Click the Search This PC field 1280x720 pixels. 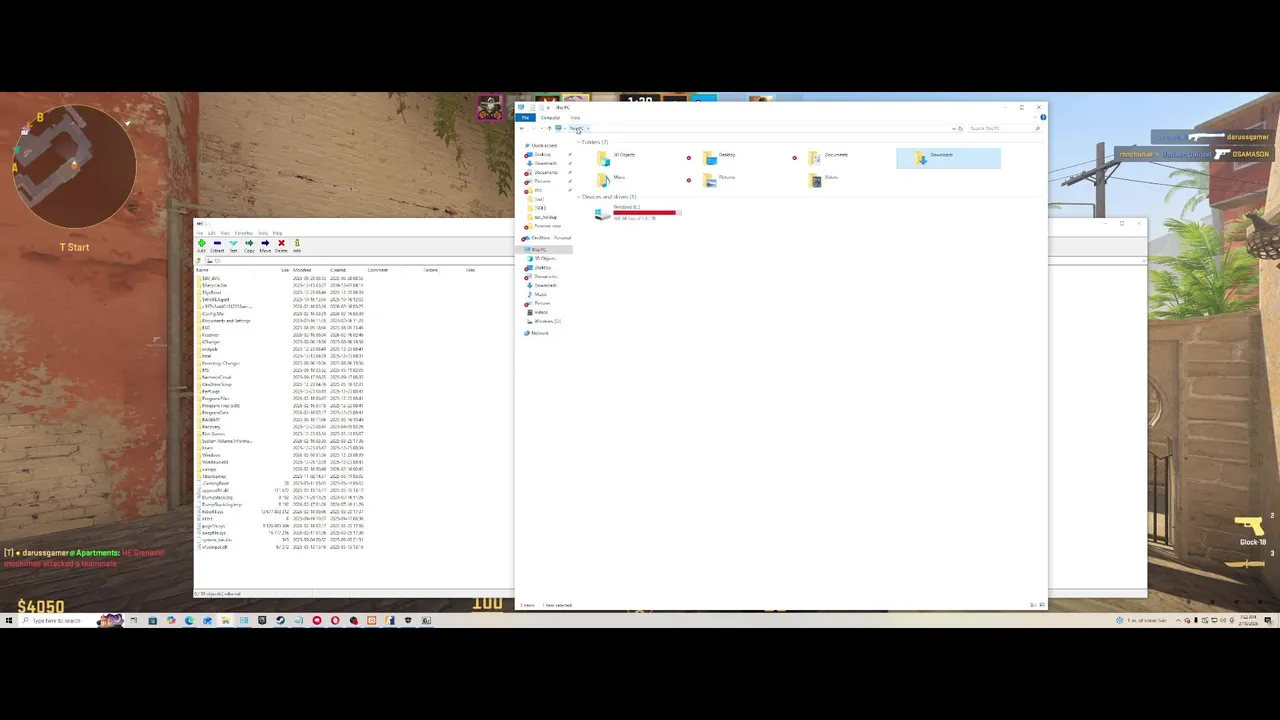(x=1005, y=128)
